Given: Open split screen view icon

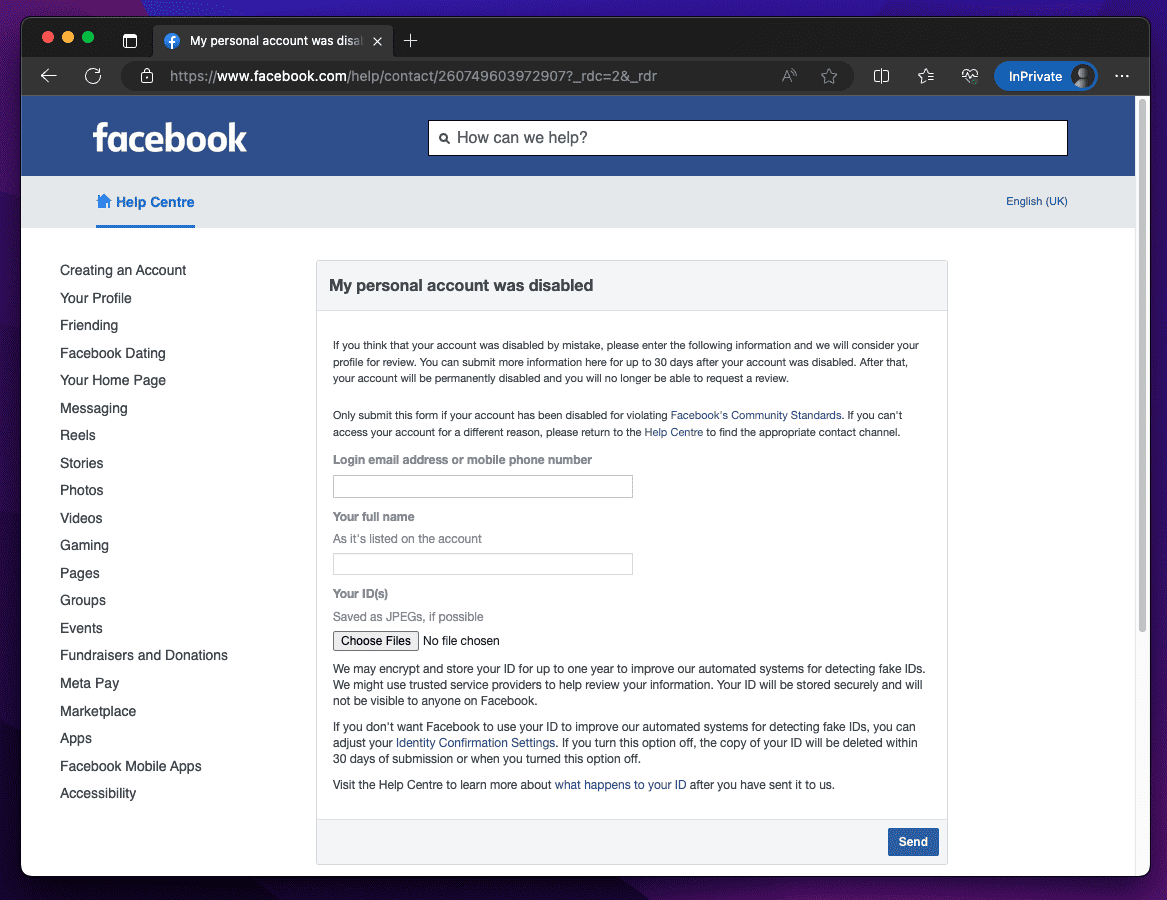Looking at the screenshot, I should tap(881, 76).
